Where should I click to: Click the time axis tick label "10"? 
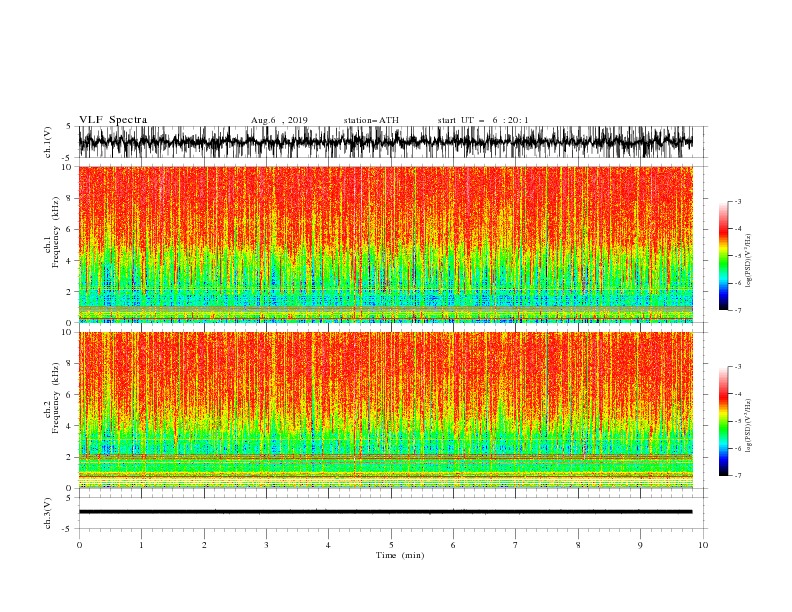click(703, 545)
